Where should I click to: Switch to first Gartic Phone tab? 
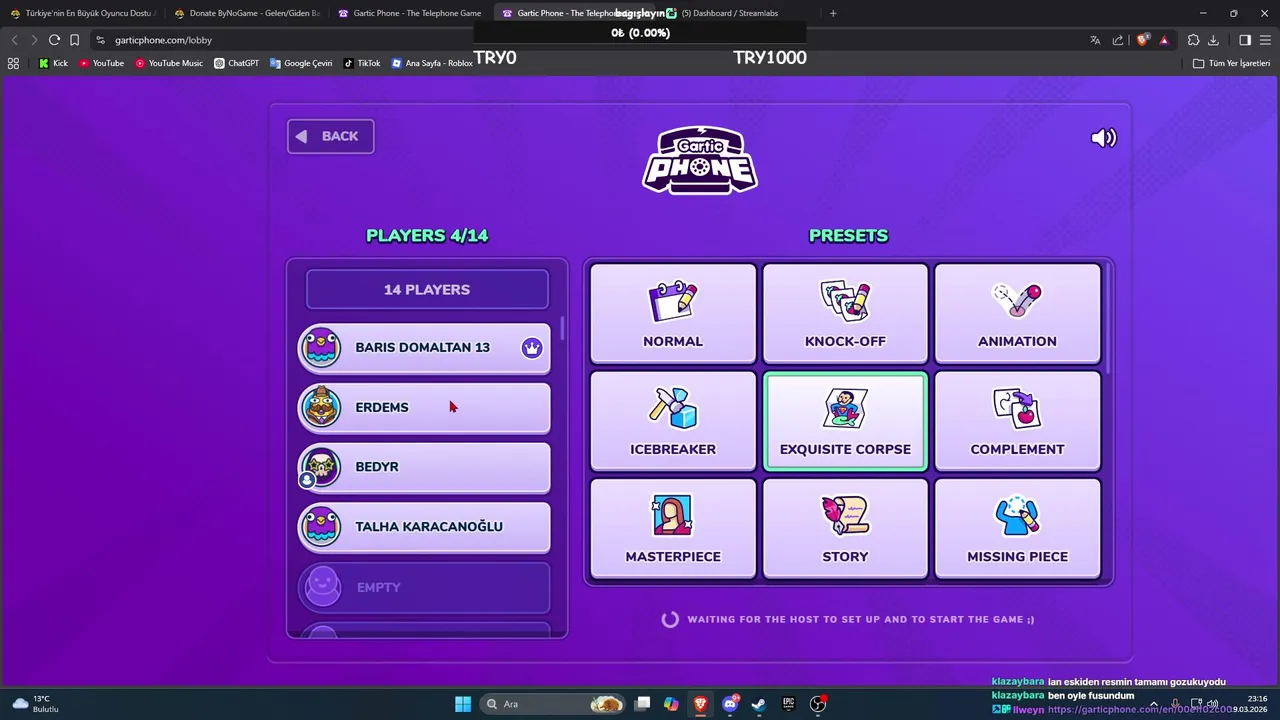(410, 13)
